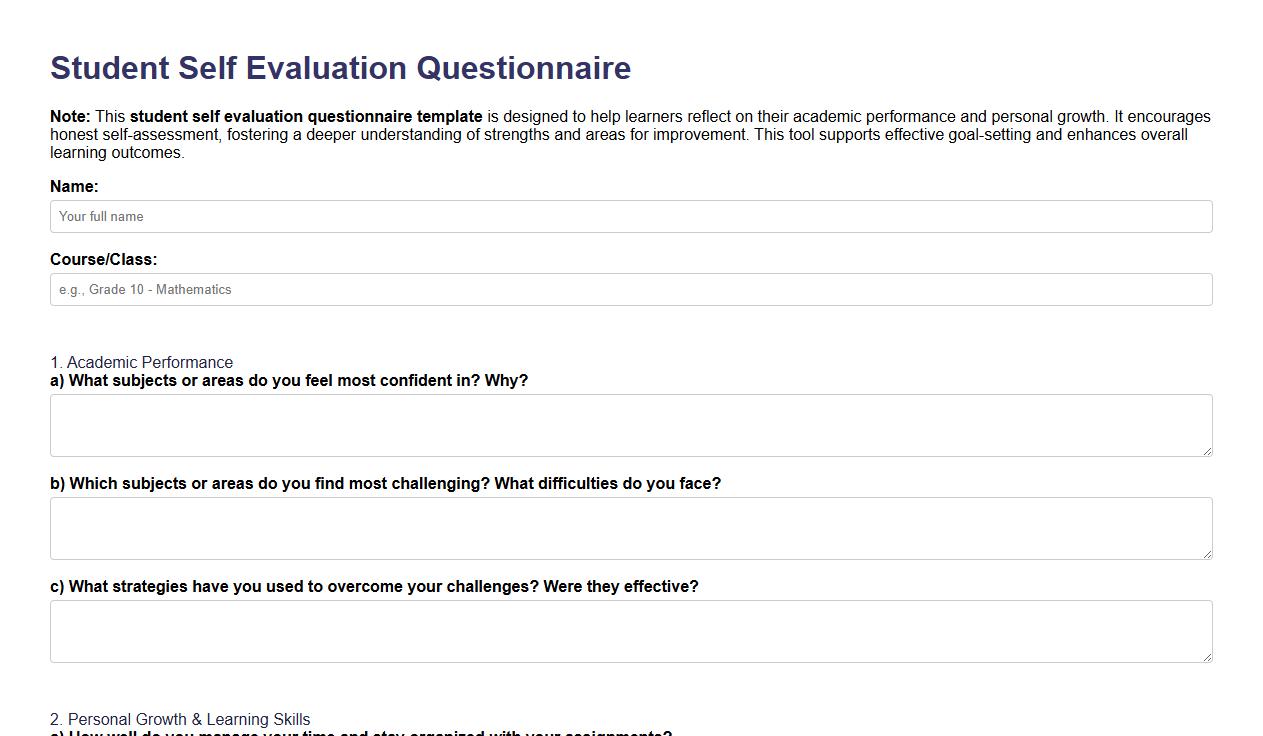This screenshot has height=736, width=1263.
Task: Click question text about strategy effectiveness
Action: (x=375, y=586)
